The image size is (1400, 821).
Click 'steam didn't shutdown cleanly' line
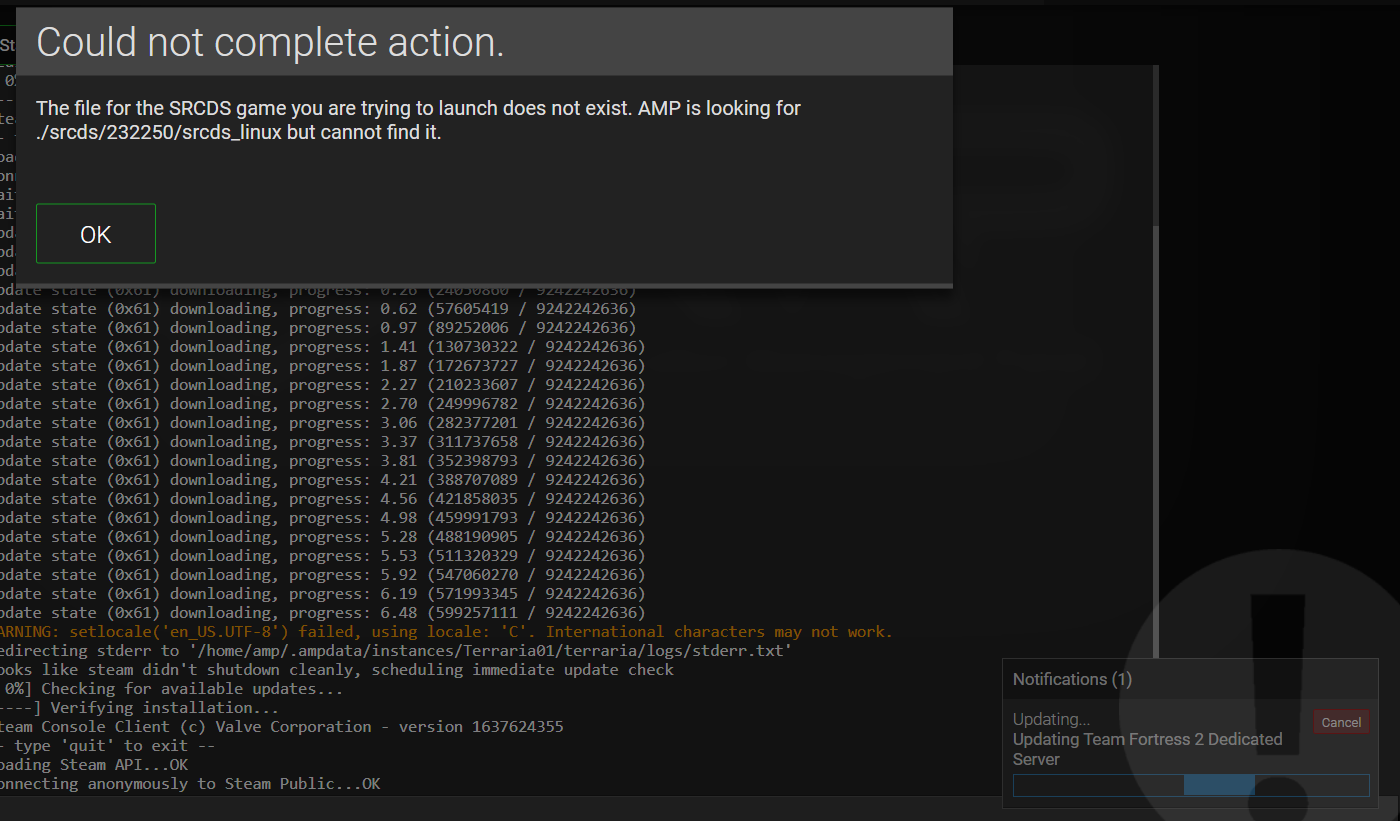tap(337, 670)
